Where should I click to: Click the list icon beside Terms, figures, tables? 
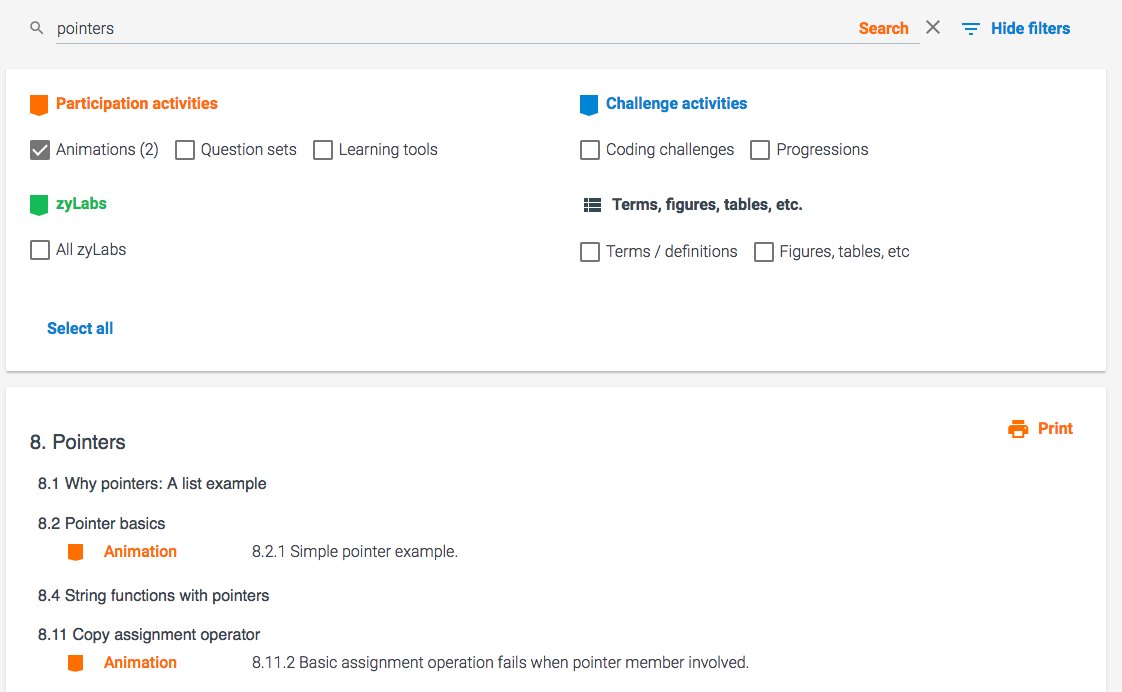coord(592,205)
